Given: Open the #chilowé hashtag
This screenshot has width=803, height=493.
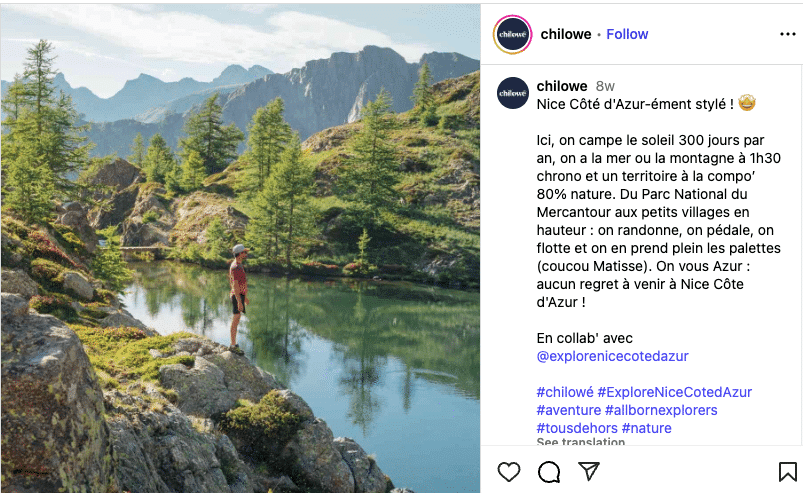Looking at the screenshot, I should 564,392.
